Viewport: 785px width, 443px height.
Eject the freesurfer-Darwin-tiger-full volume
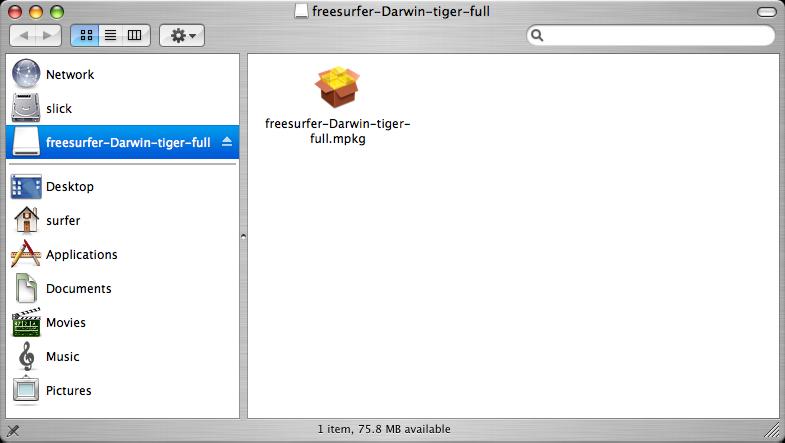(x=227, y=142)
